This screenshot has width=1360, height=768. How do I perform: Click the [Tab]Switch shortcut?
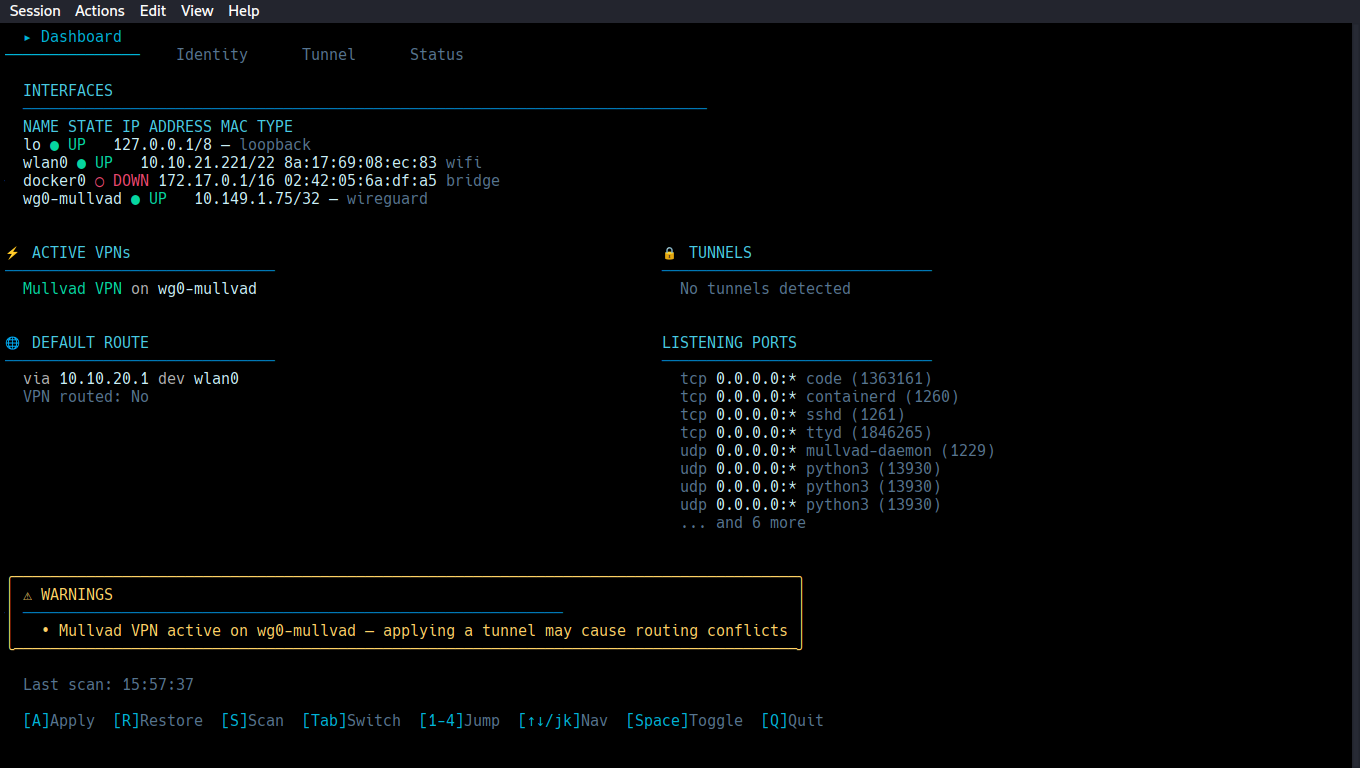click(x=352, y=721)
